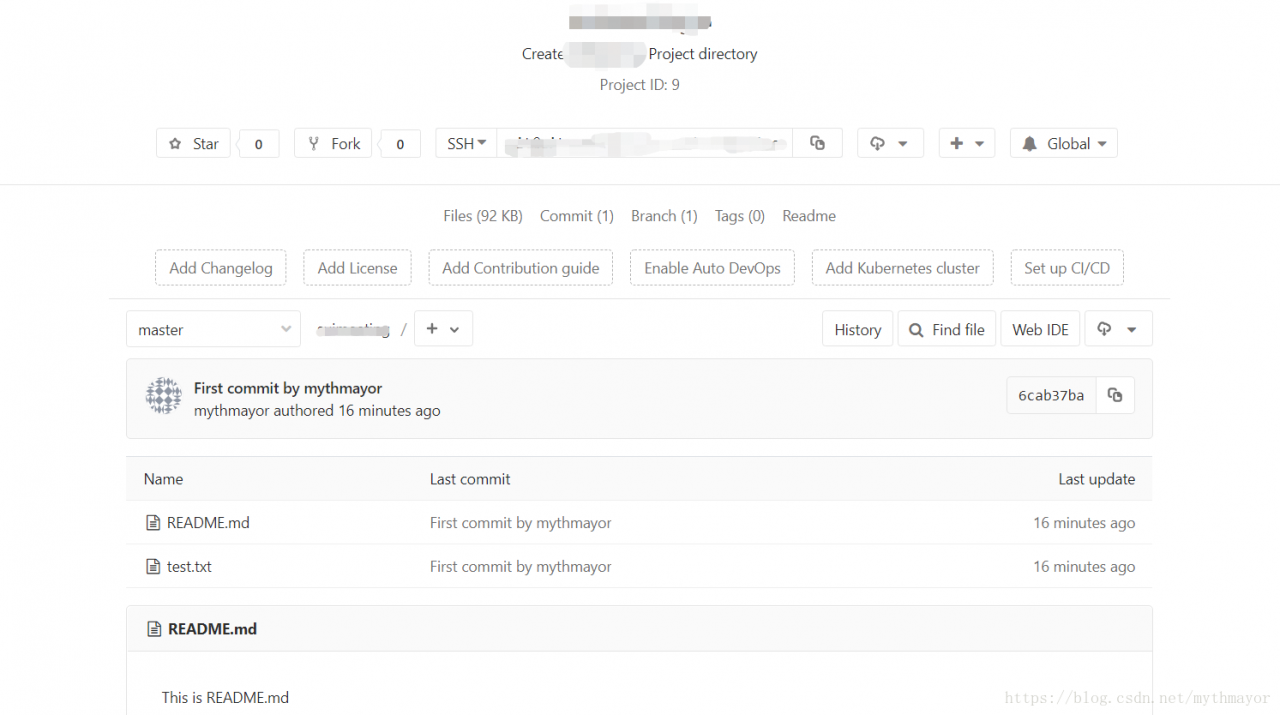The image size is (1280, 715).
Task: Star the project
Action: 194,143
